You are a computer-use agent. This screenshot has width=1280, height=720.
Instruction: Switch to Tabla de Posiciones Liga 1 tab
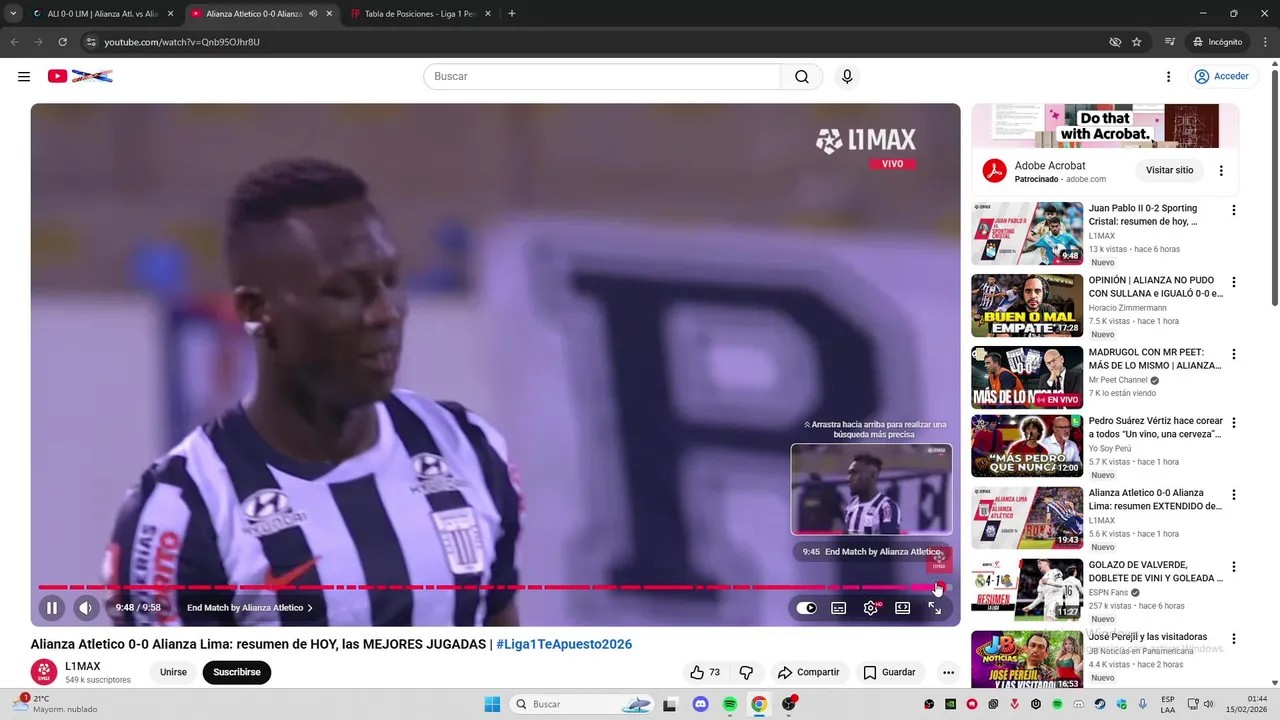[x=420, y=14]
